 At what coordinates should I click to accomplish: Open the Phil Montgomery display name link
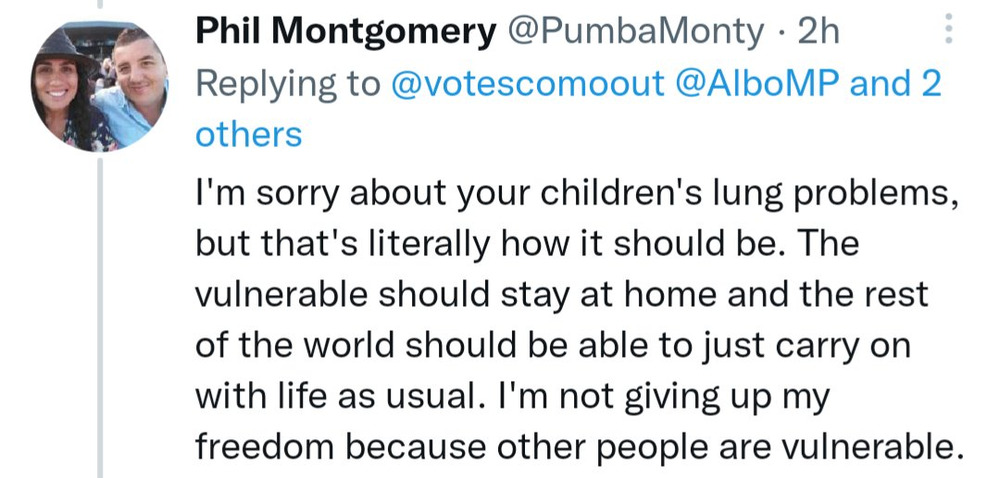pos(346,31)
